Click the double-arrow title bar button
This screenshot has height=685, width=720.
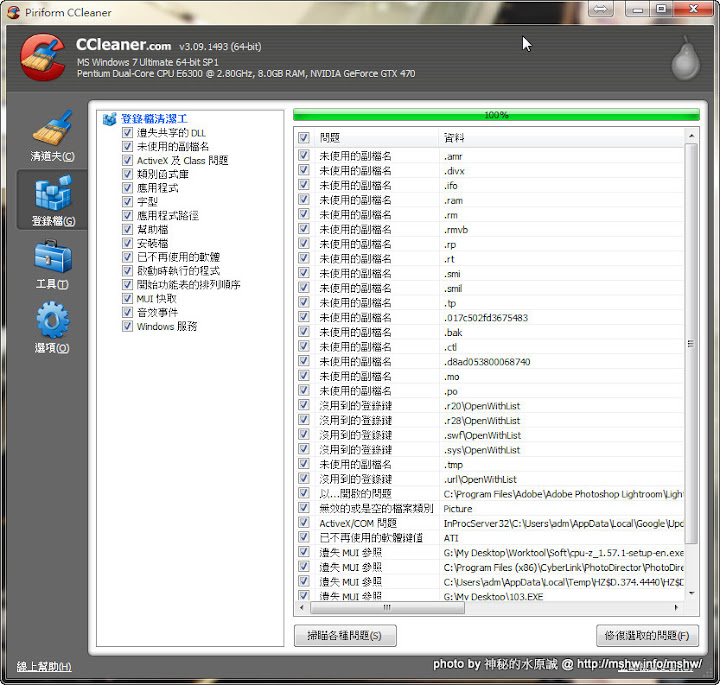pos(600,9)
